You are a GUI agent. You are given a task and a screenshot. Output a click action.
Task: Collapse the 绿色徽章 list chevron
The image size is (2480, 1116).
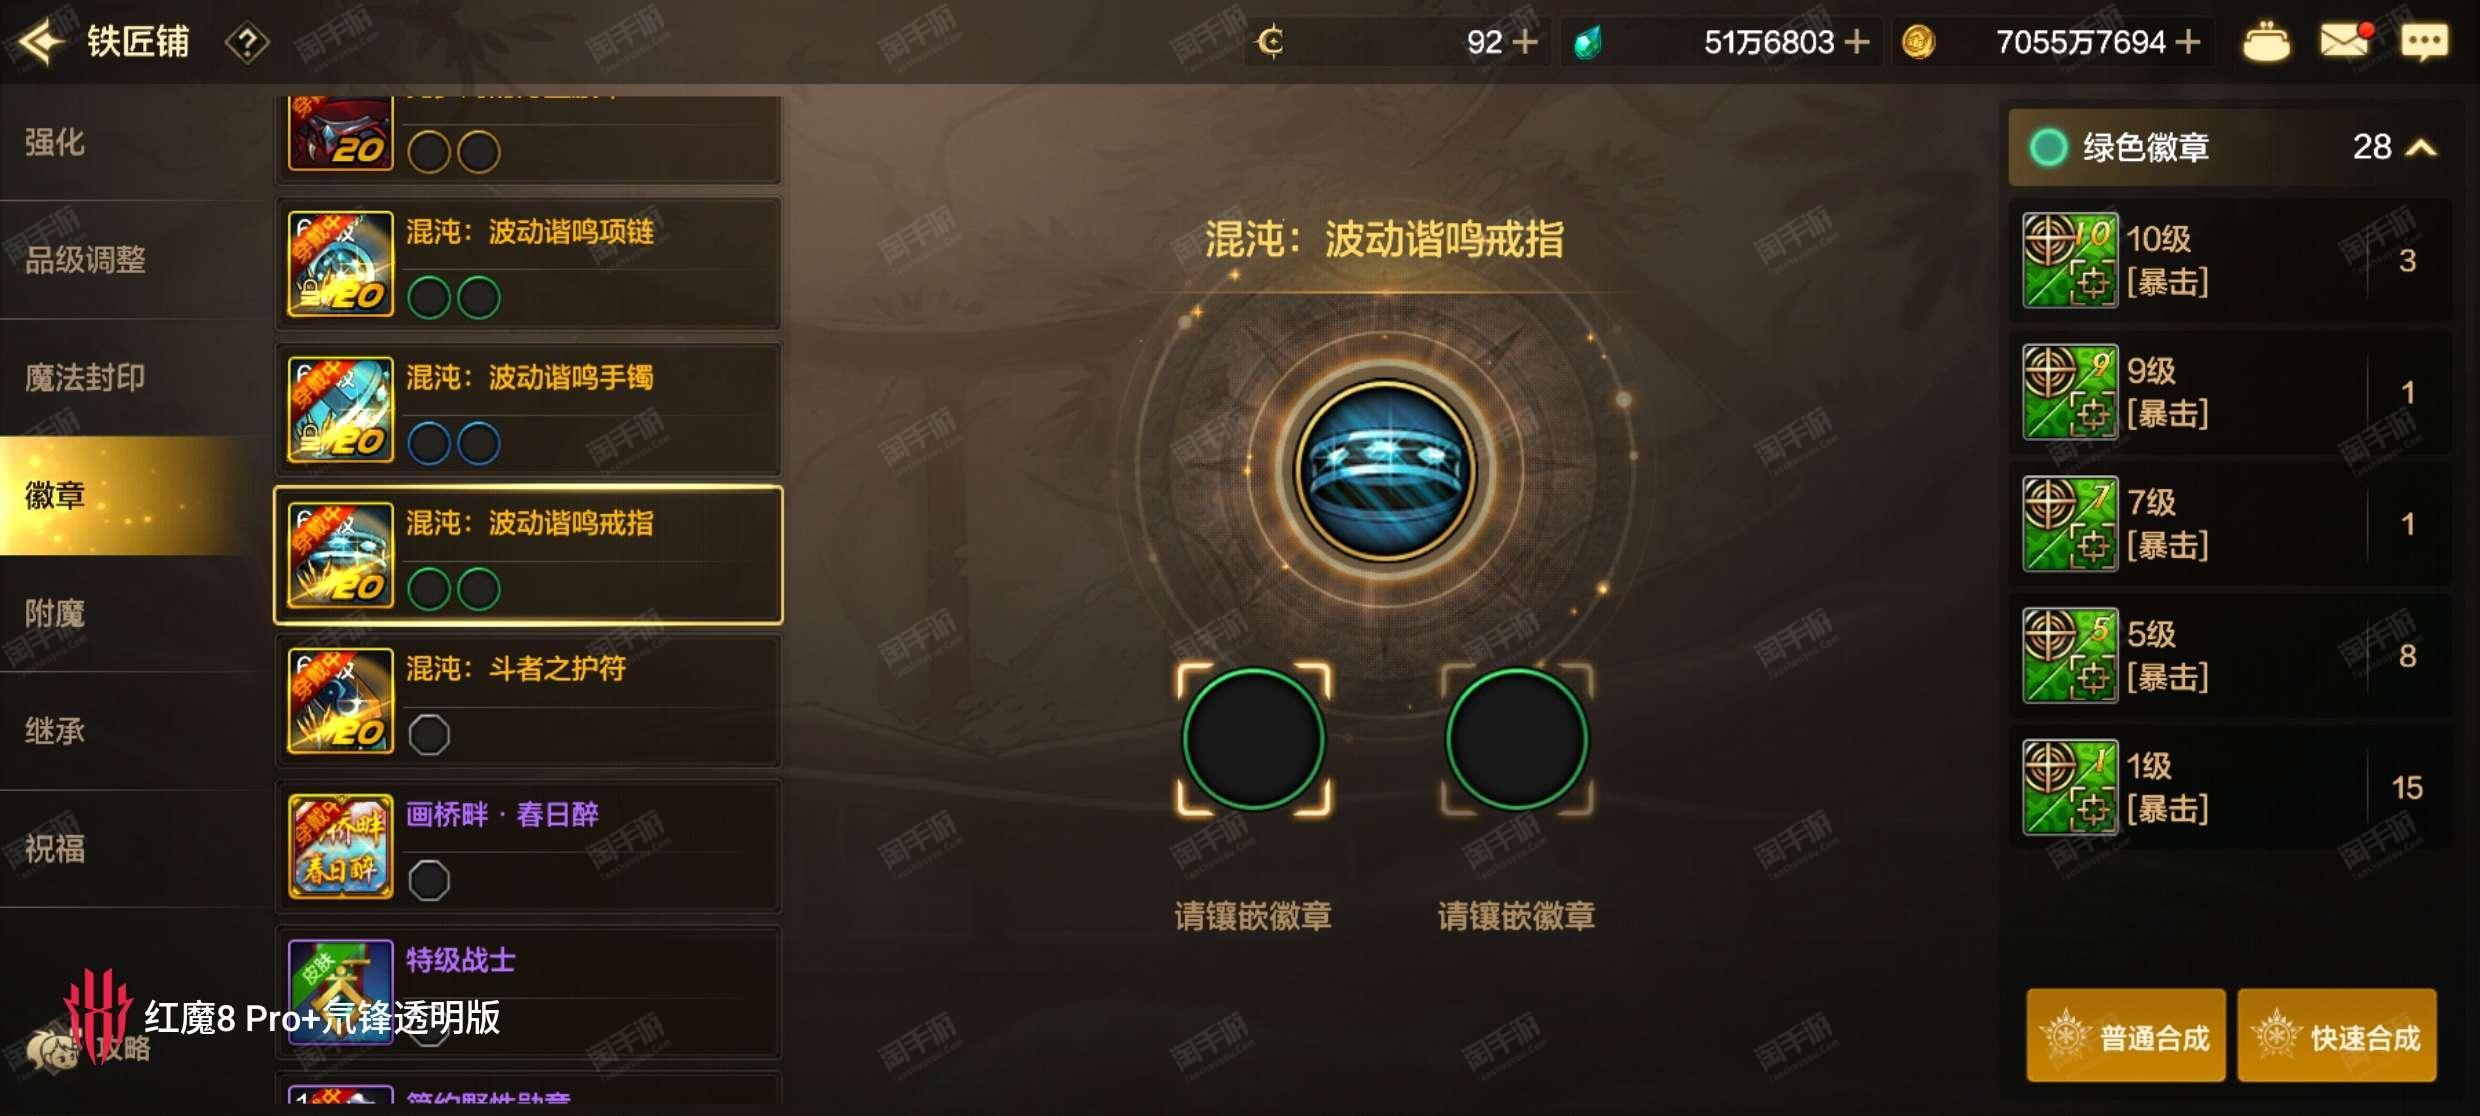[2421, 148]
